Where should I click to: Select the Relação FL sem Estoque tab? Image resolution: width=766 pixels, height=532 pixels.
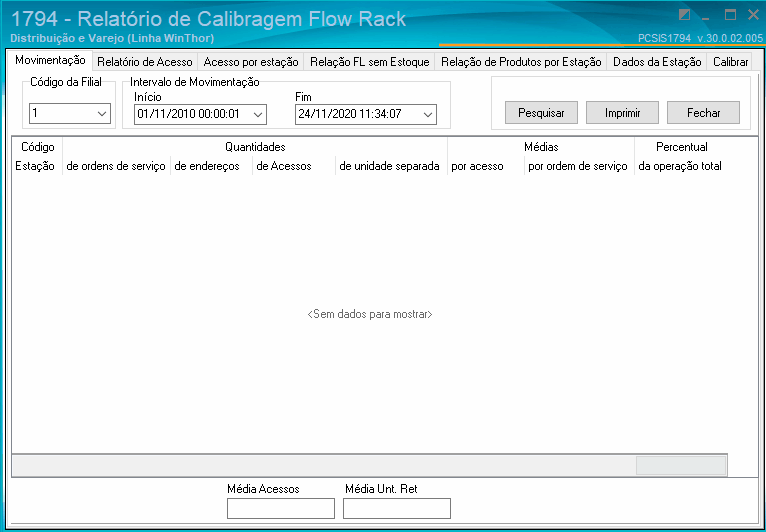click(x=369, y=62)
